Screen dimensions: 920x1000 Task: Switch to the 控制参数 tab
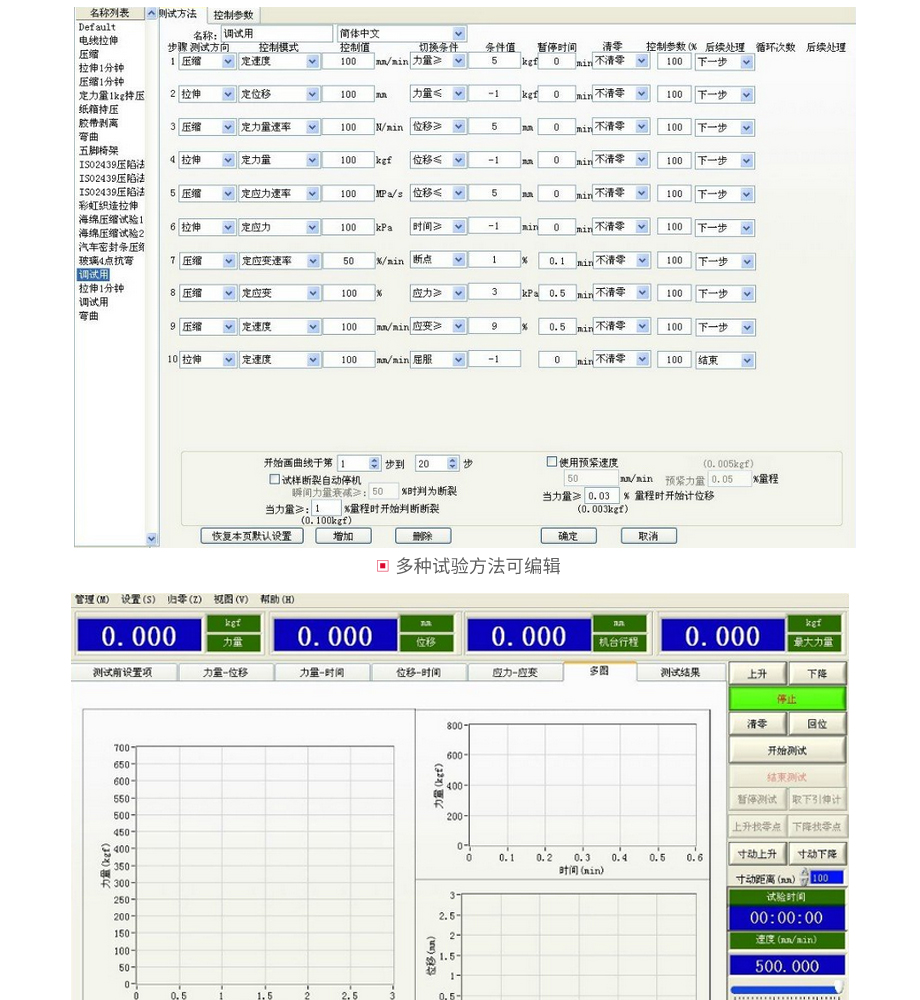coord(234,16)
